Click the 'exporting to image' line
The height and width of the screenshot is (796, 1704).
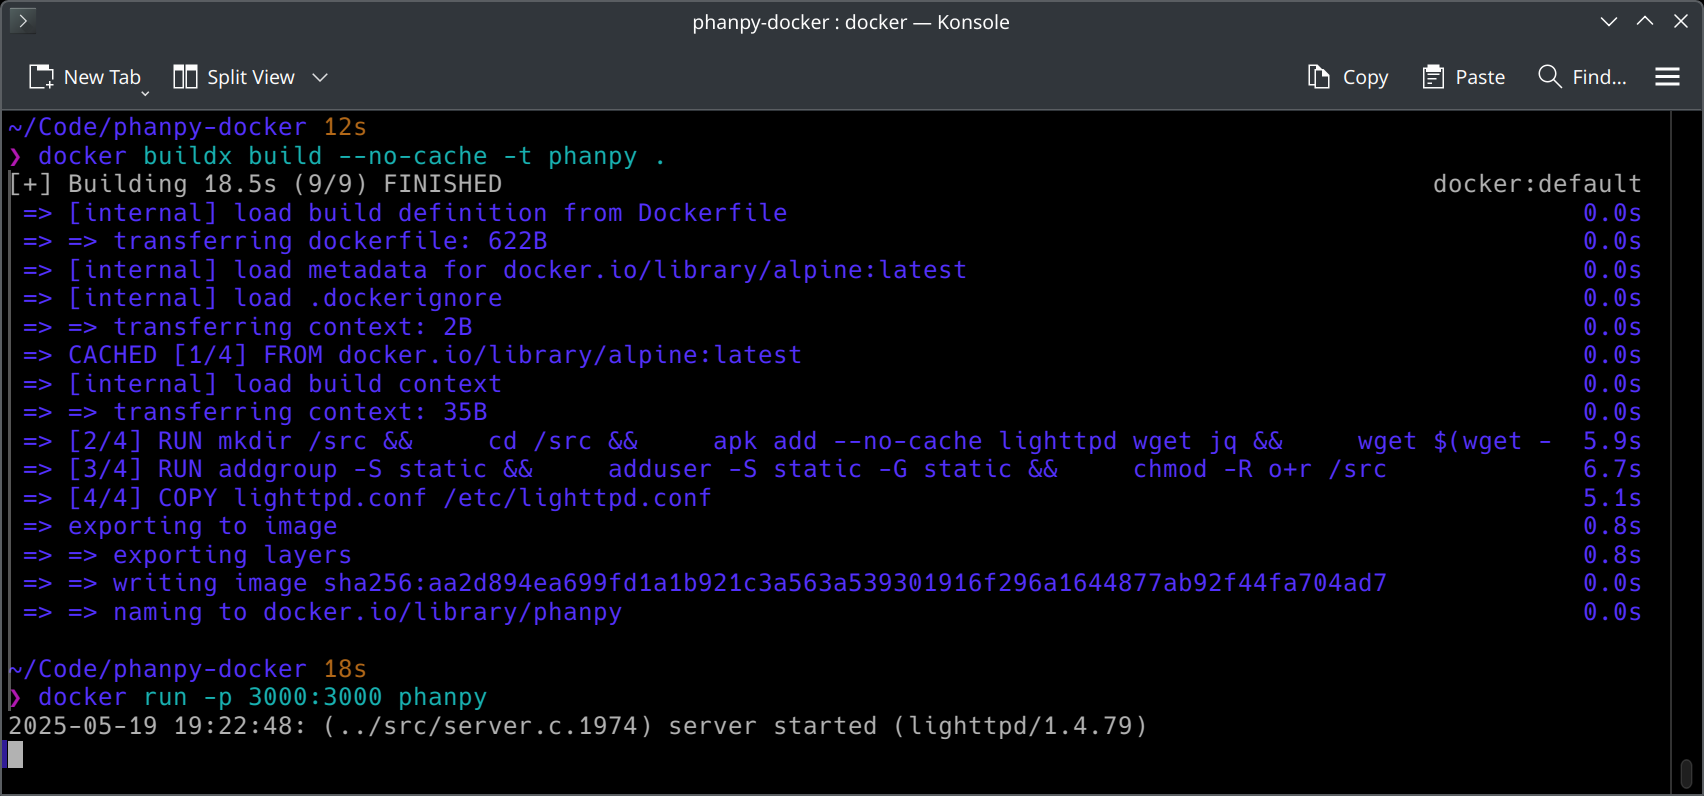click(x=180, y=526)
